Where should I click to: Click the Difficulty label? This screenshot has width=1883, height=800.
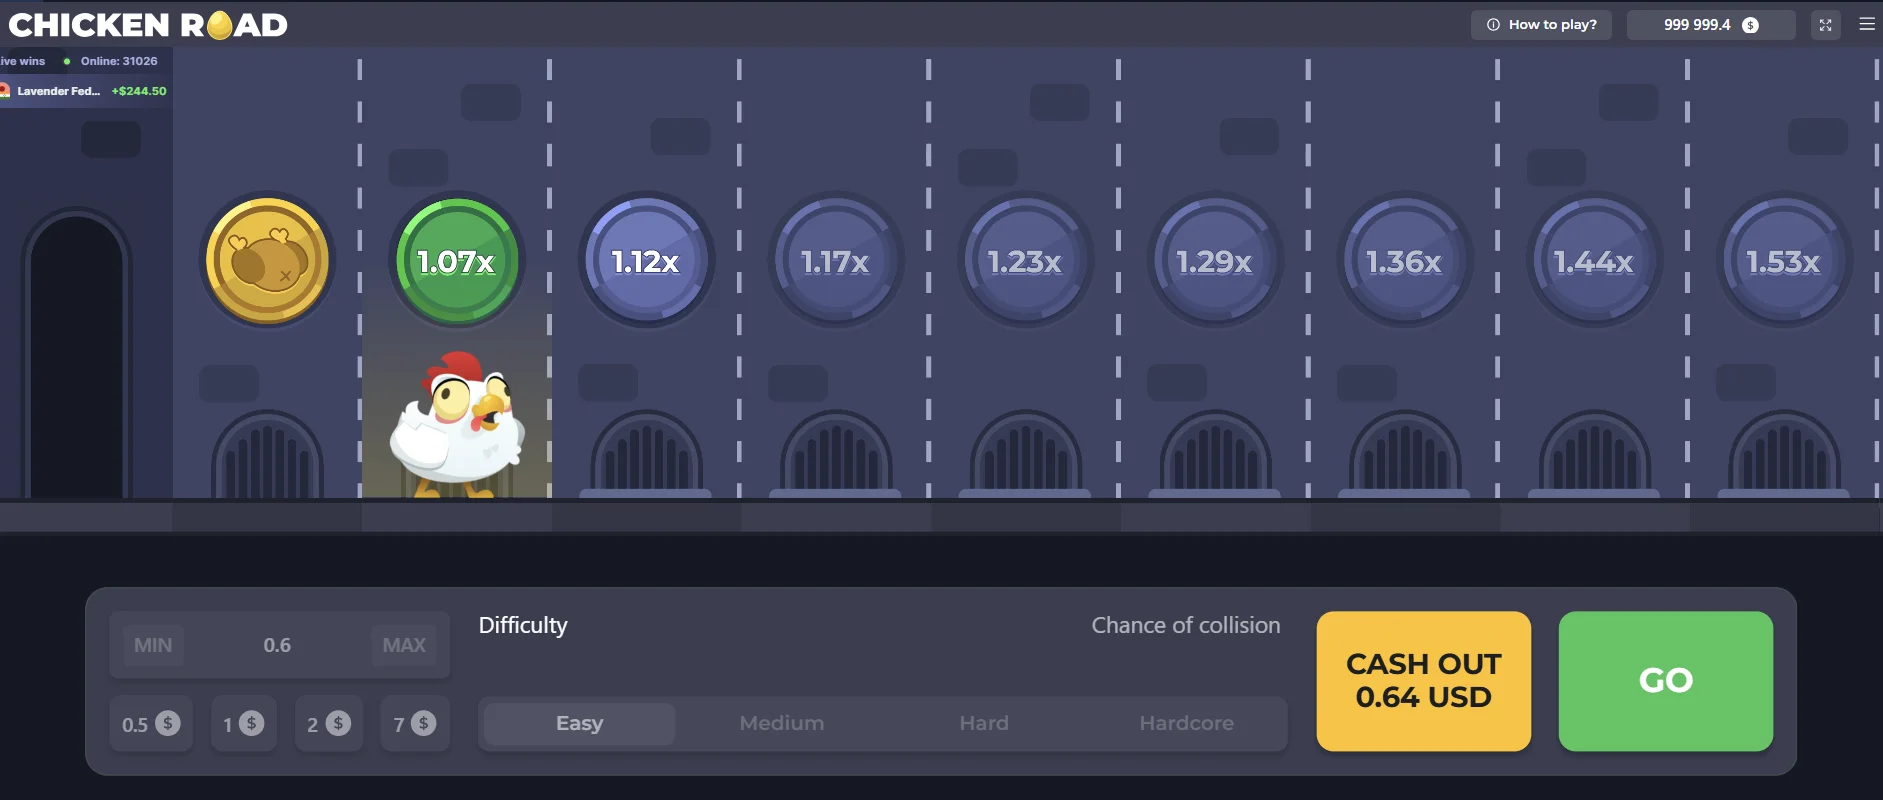click(523, 625)
